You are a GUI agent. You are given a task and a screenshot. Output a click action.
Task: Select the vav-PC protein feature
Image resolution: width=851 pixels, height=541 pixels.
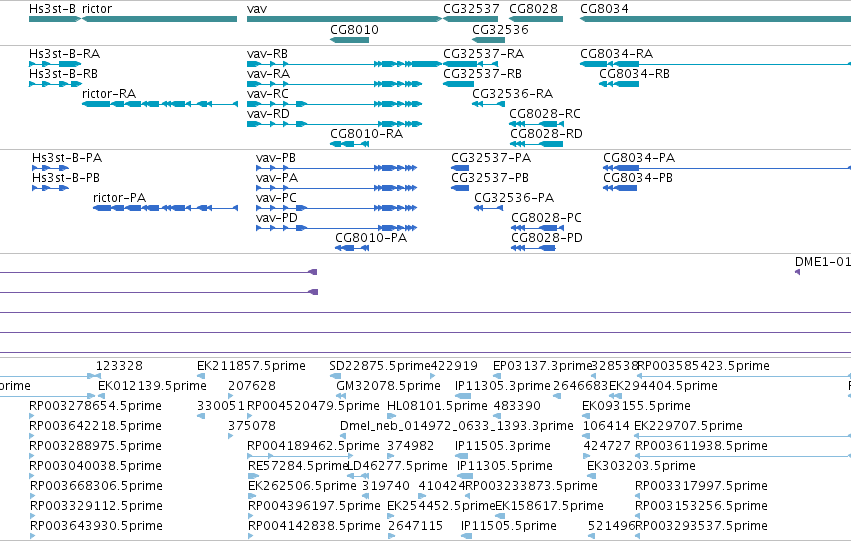tap(336, 208)
